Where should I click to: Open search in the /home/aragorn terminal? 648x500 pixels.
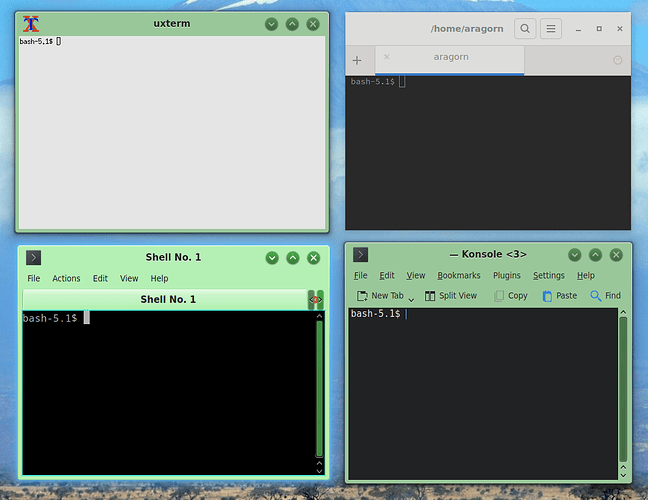525,29
